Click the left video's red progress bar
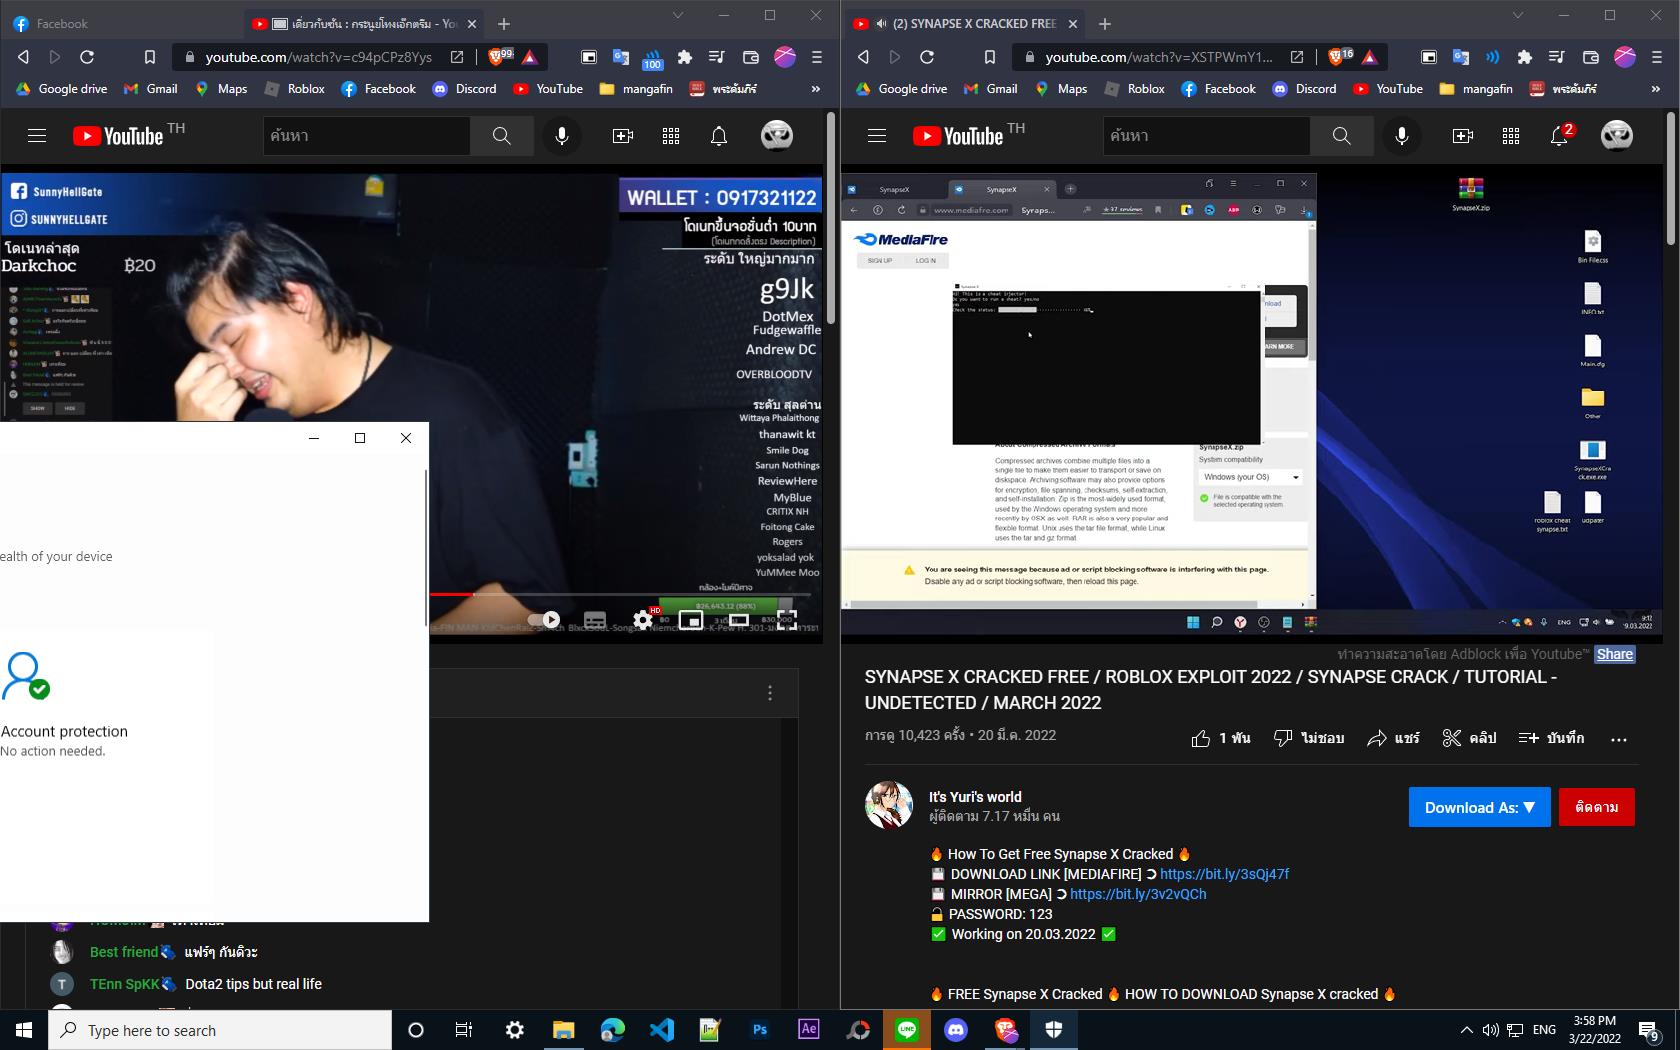The height and width of the screenshot is (1050, 1680). 452,594
